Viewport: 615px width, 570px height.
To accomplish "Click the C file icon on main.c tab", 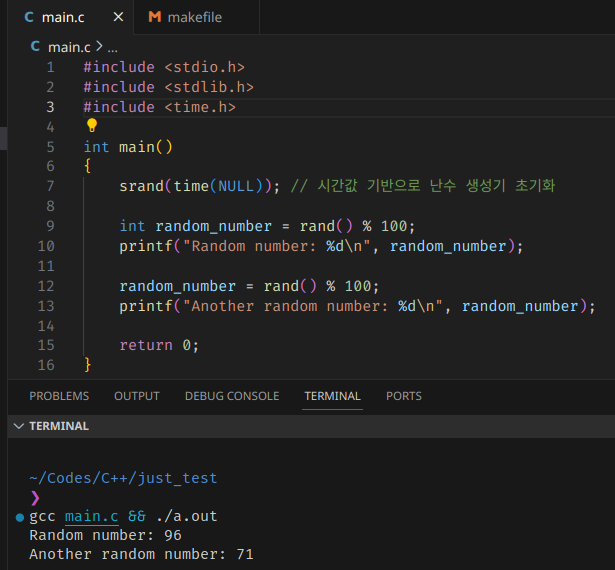I will [x=28, y=18].
